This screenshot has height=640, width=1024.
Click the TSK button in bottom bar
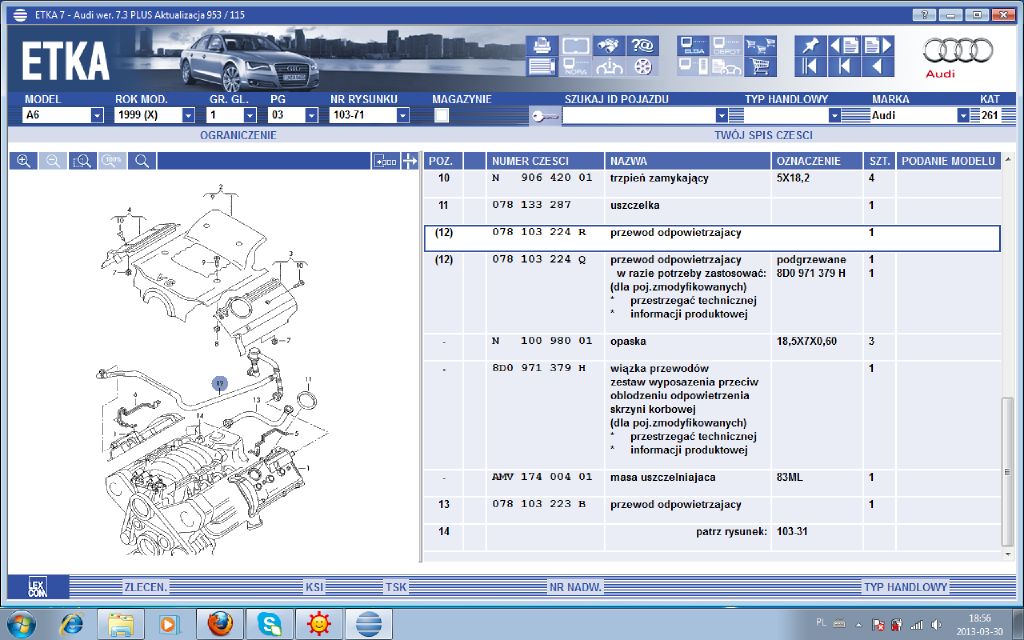(396, 587)
